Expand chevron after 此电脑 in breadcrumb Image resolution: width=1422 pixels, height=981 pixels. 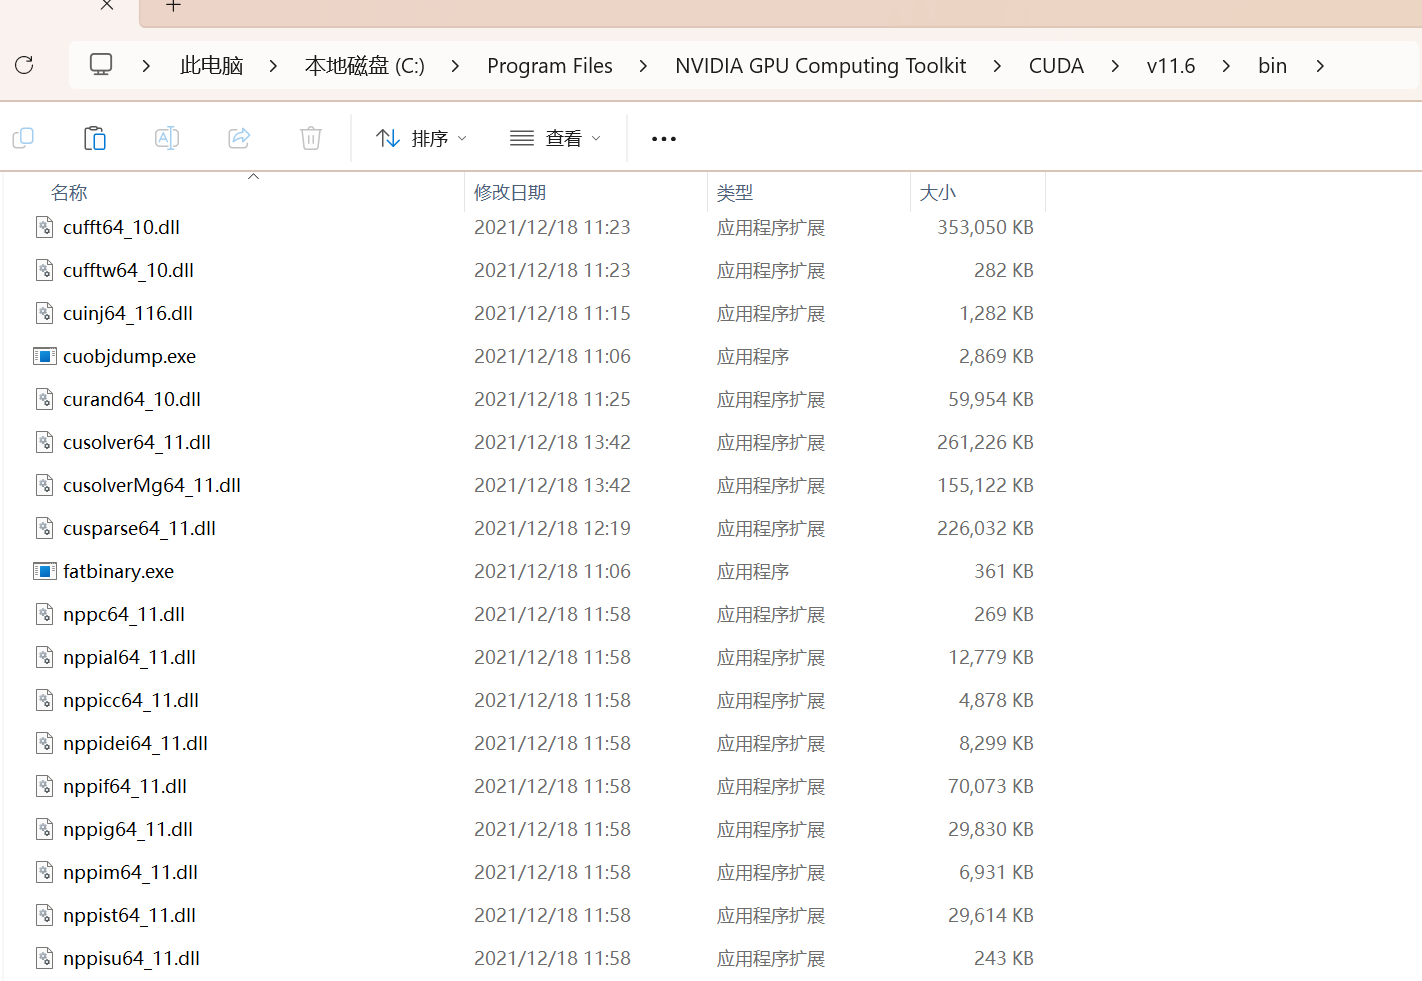coord(273,66)
